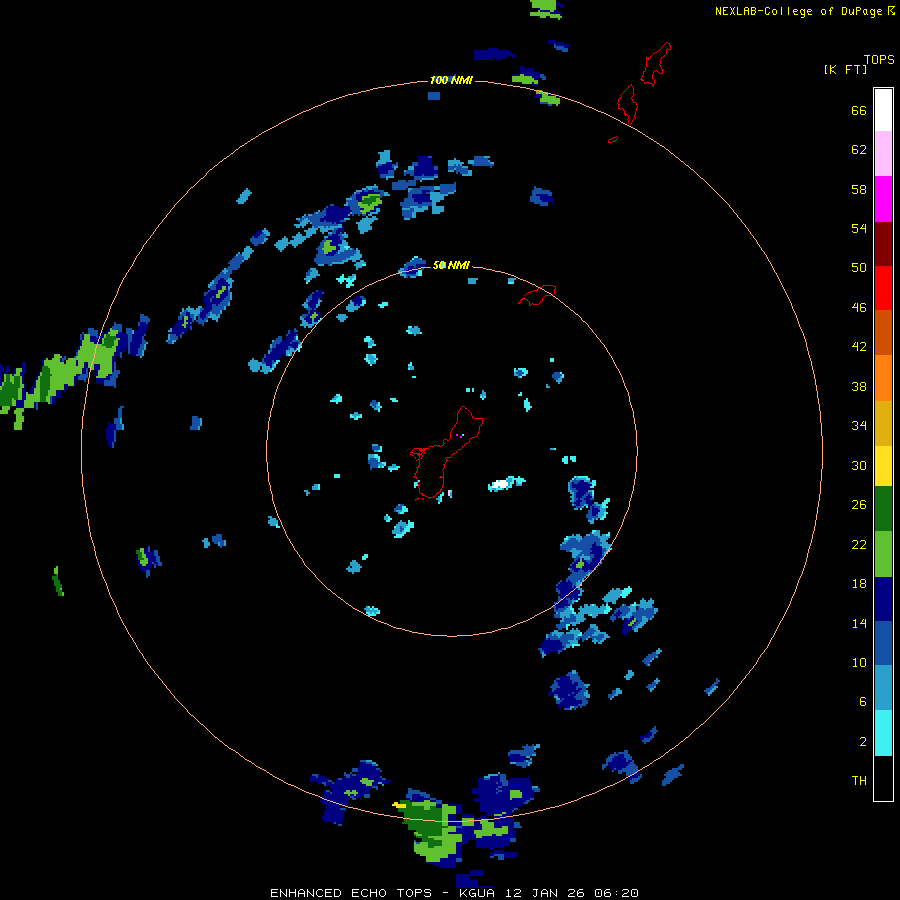
Task: Select the dark green legend swatch
Action: click(x=883, y=509)
